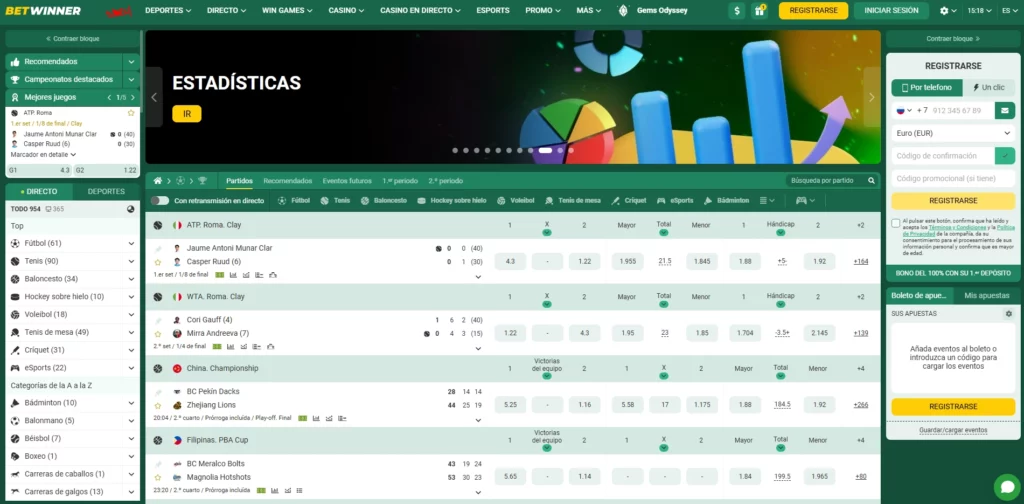Open the Gems Odyssey promo

tap(652, 10)
